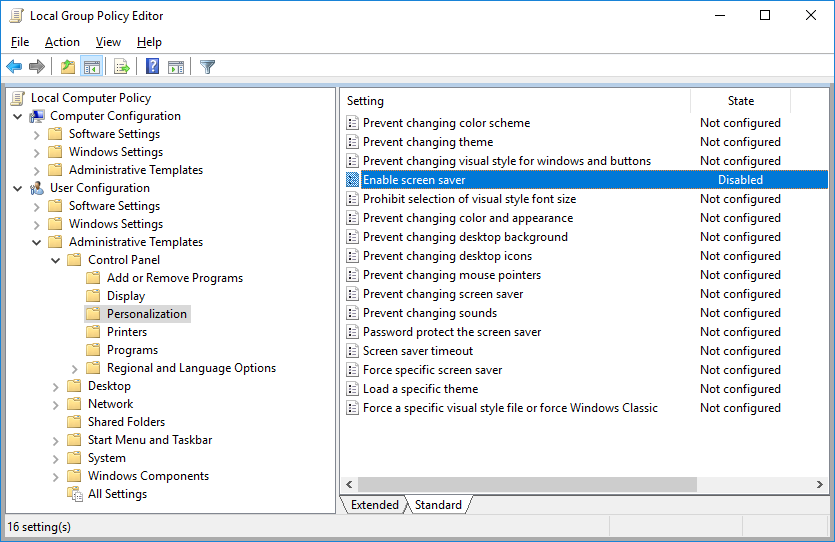Open Help via the question mark icon

click(152, 67)
